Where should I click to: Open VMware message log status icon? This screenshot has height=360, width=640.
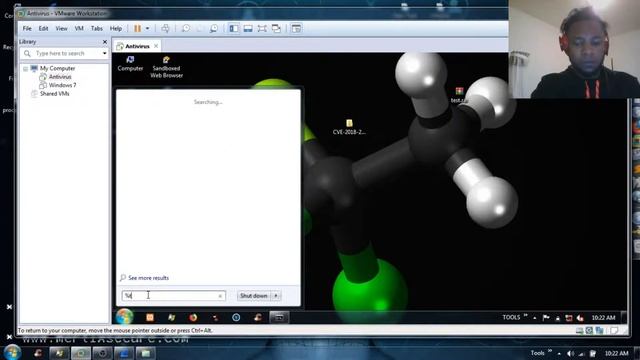tap(614, 330)
